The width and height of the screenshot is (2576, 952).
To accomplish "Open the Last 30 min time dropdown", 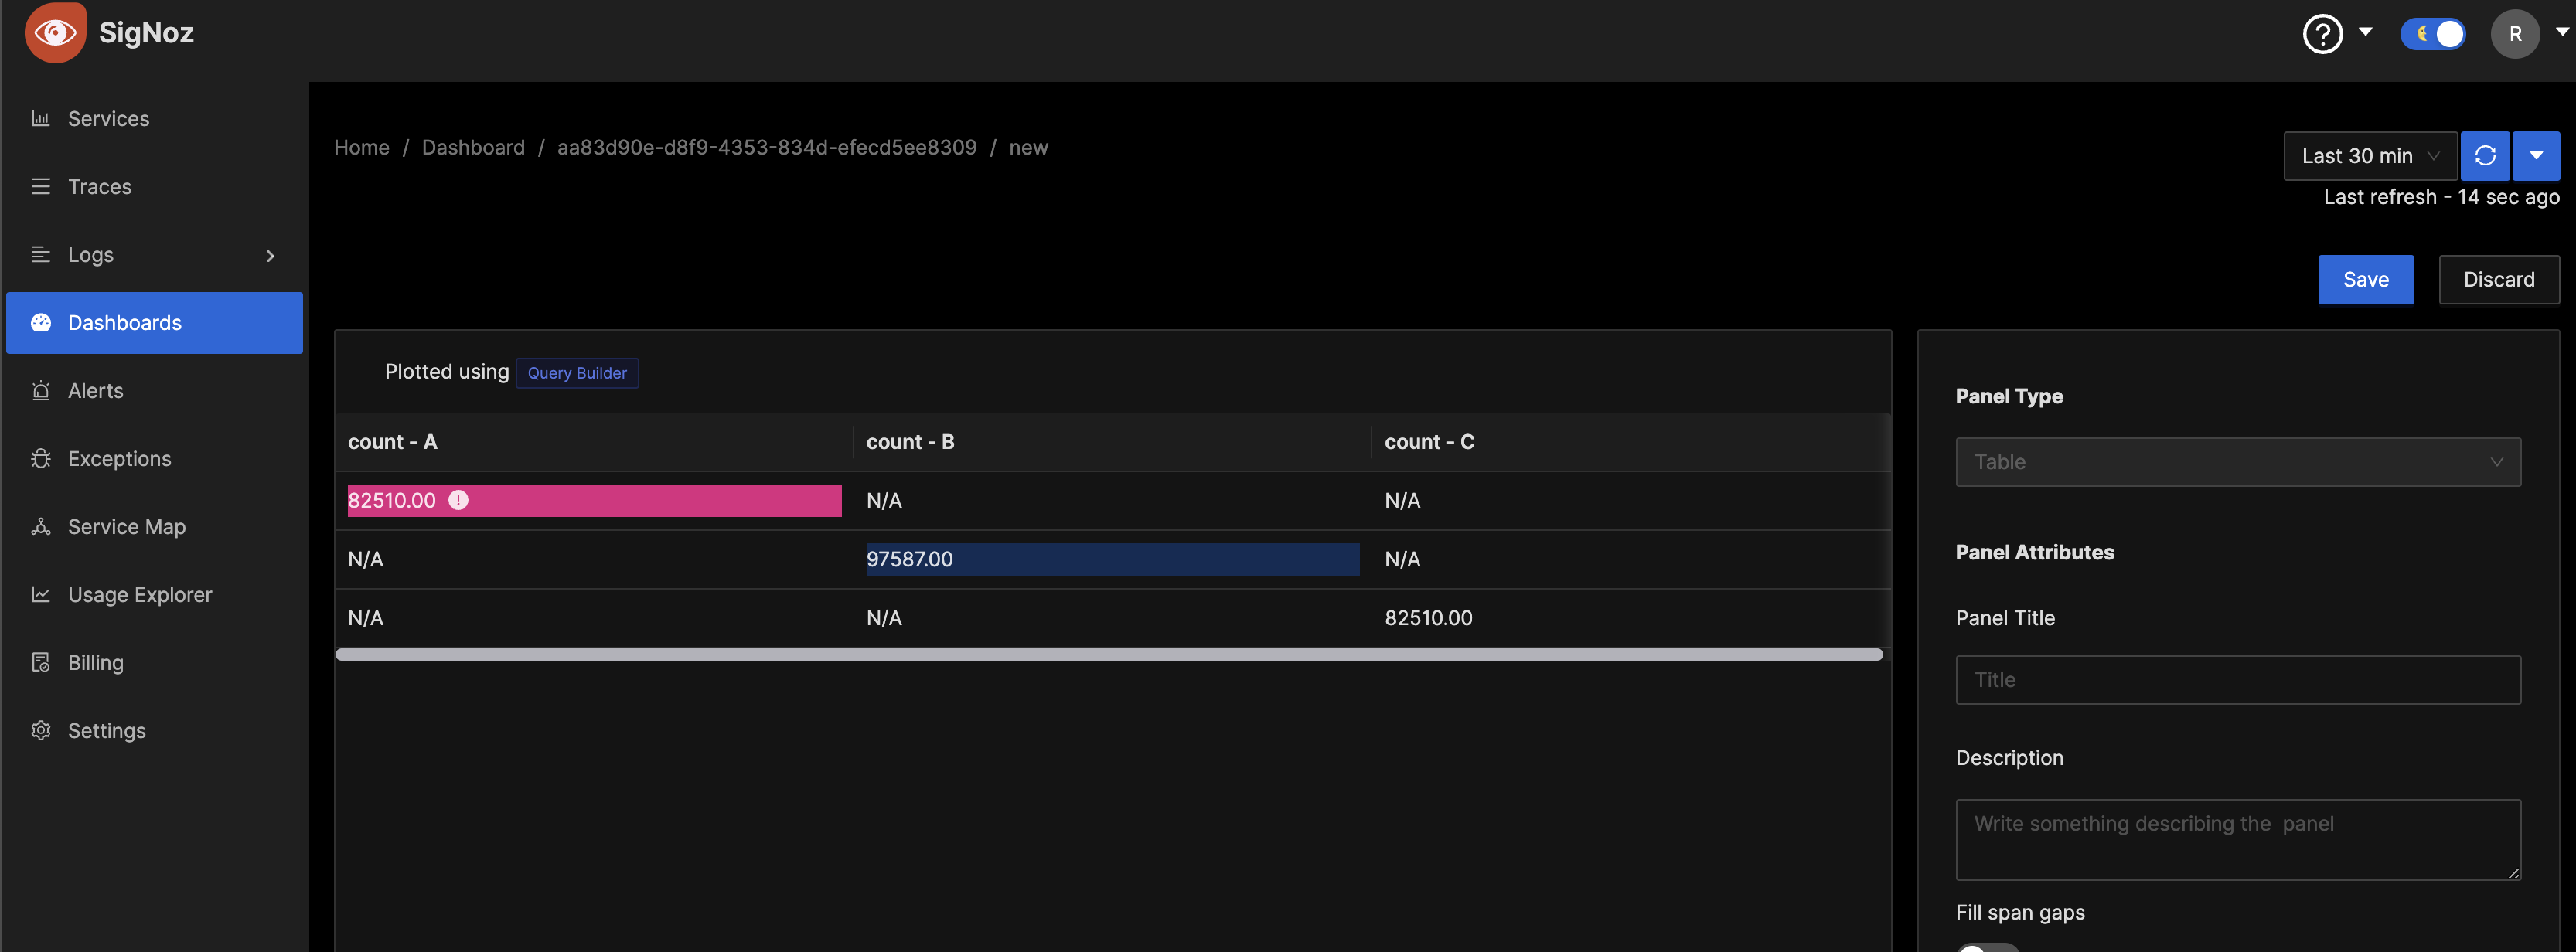I will [x=2369, y=156].
